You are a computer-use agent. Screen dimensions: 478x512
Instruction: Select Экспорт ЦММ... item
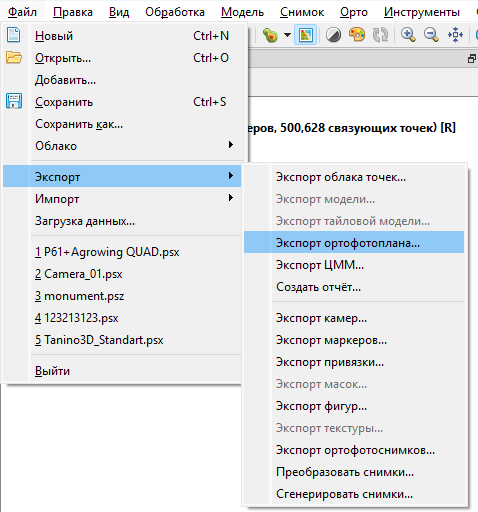pyautogui.click(x=354, y=265)
